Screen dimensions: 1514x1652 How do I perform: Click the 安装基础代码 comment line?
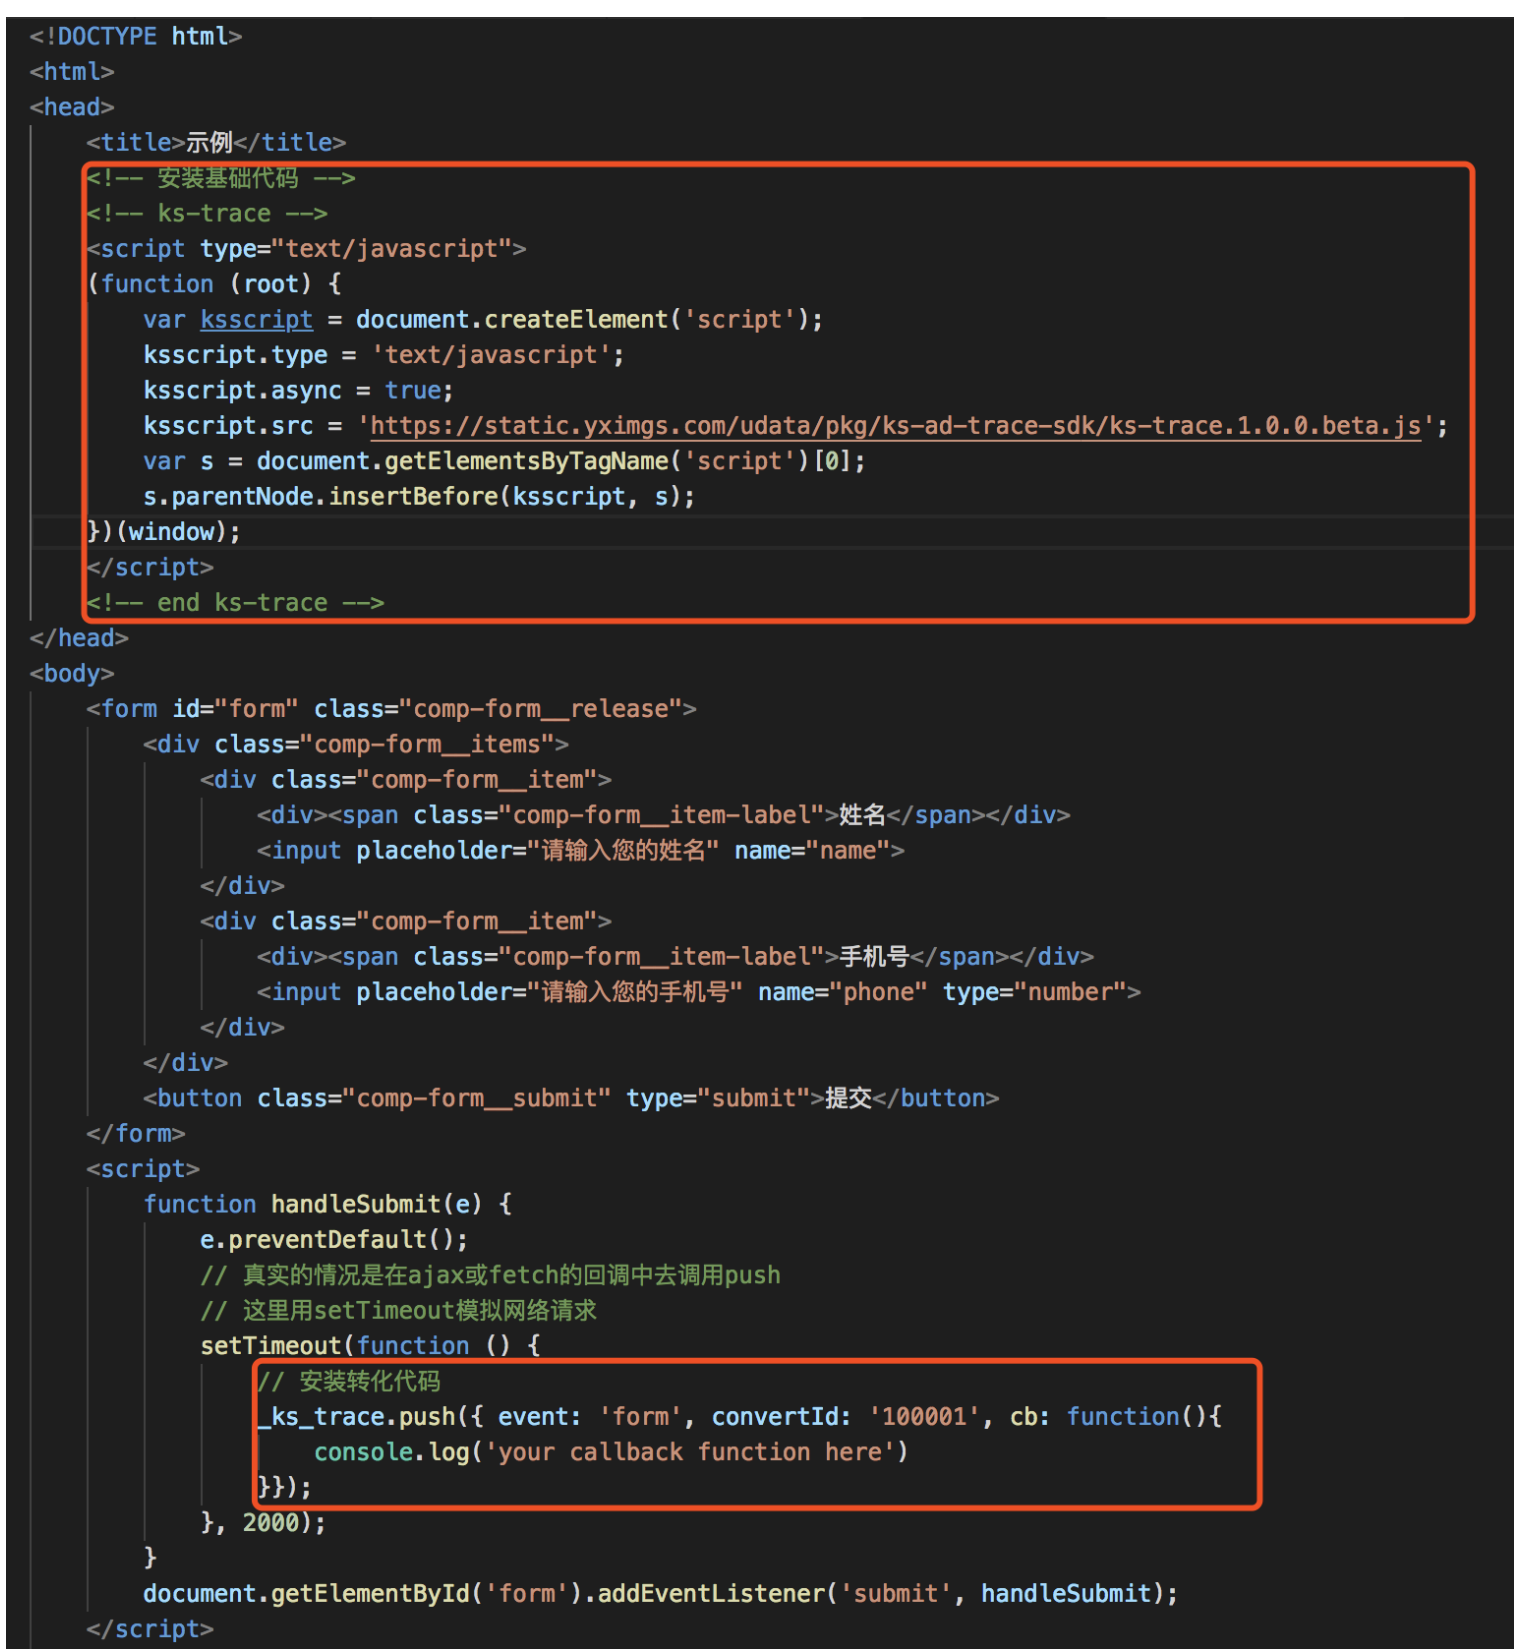[227, 179]
